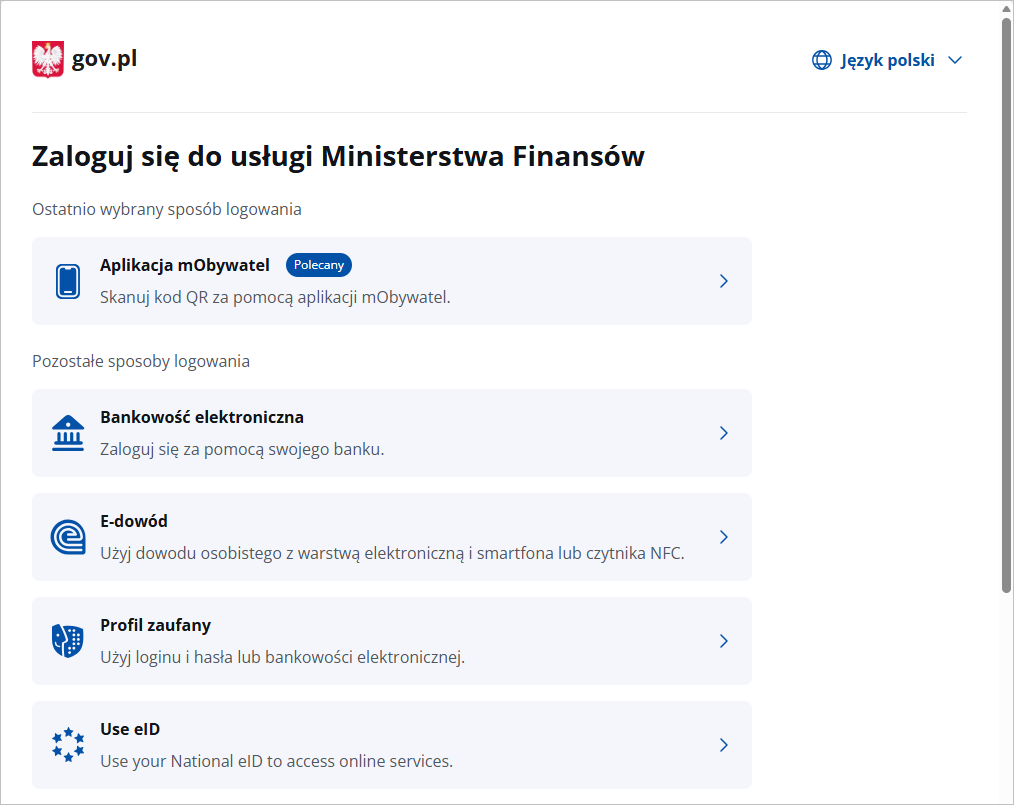Click text 'Użyj loginu i hasła lub bankowości elektronicznej.'

pos(283,658)
